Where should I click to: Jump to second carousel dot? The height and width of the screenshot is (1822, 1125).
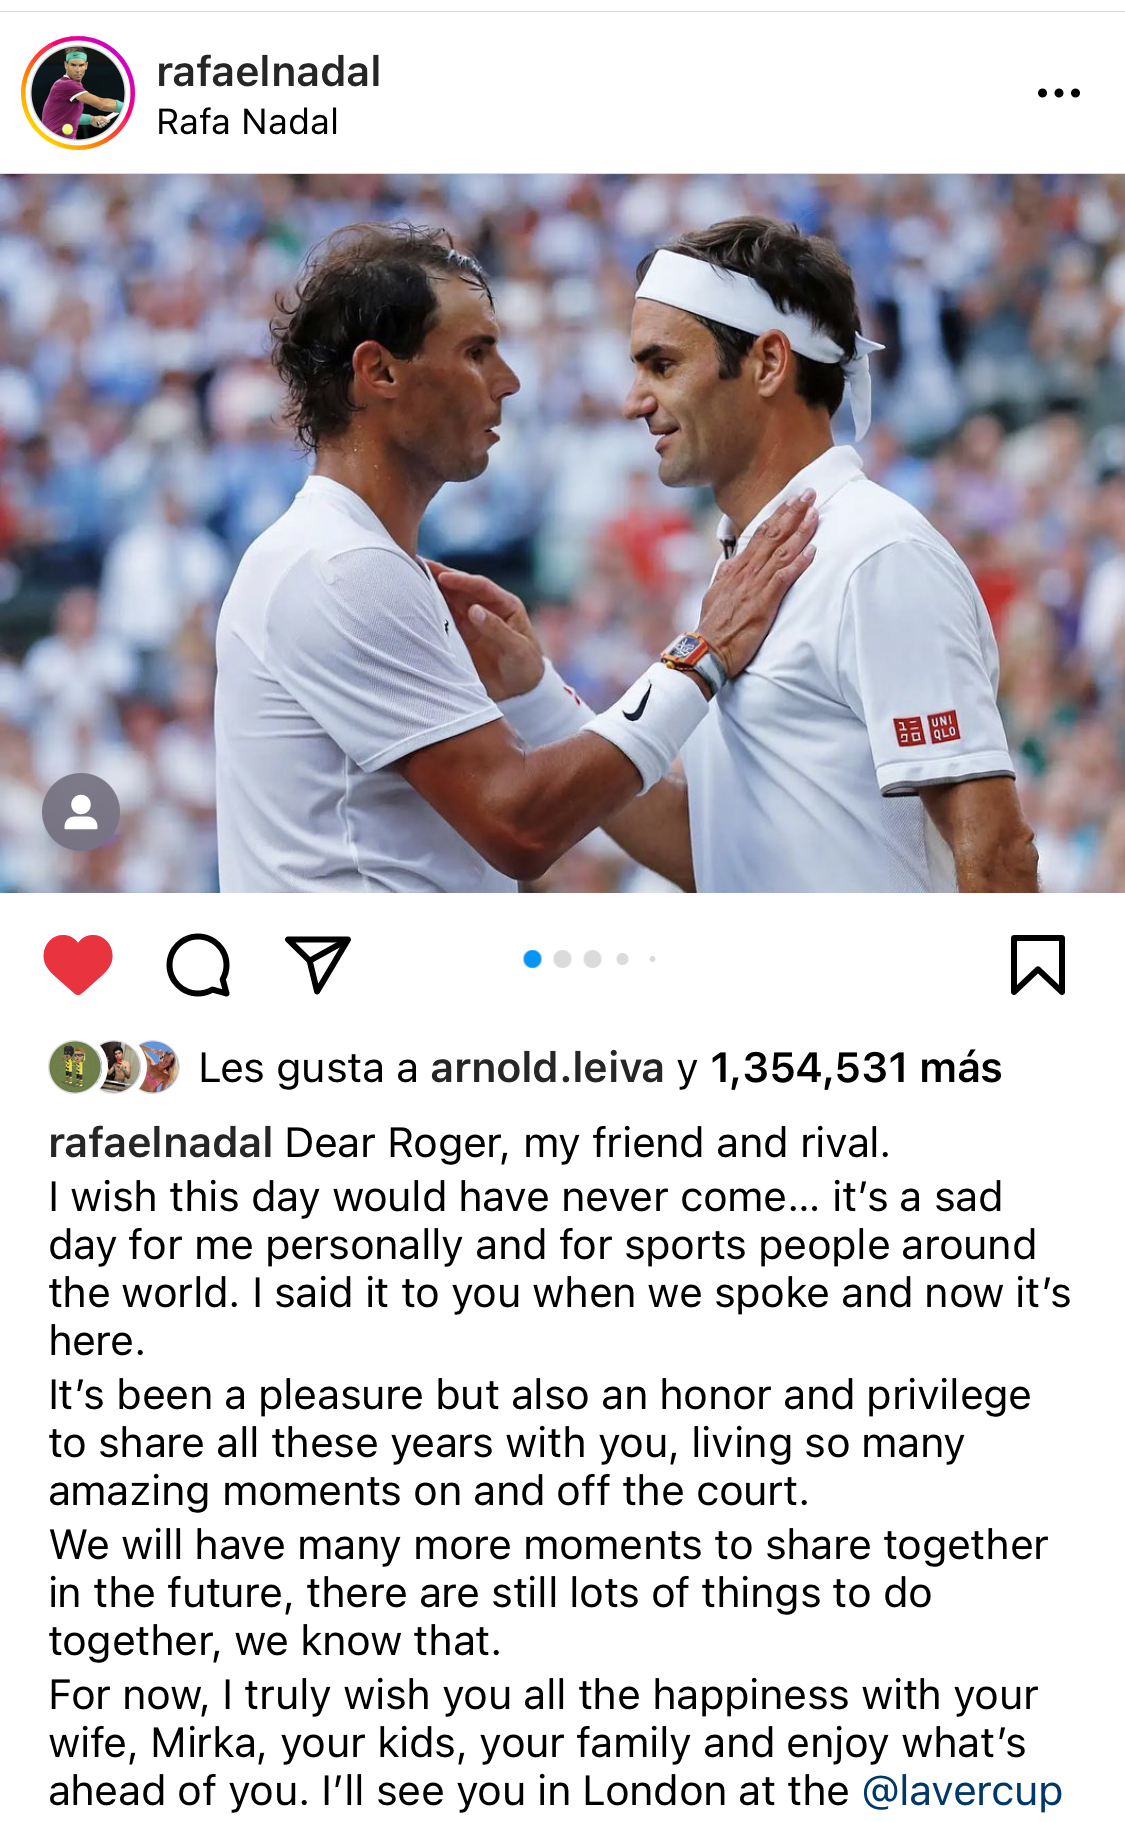click(562, 959)
